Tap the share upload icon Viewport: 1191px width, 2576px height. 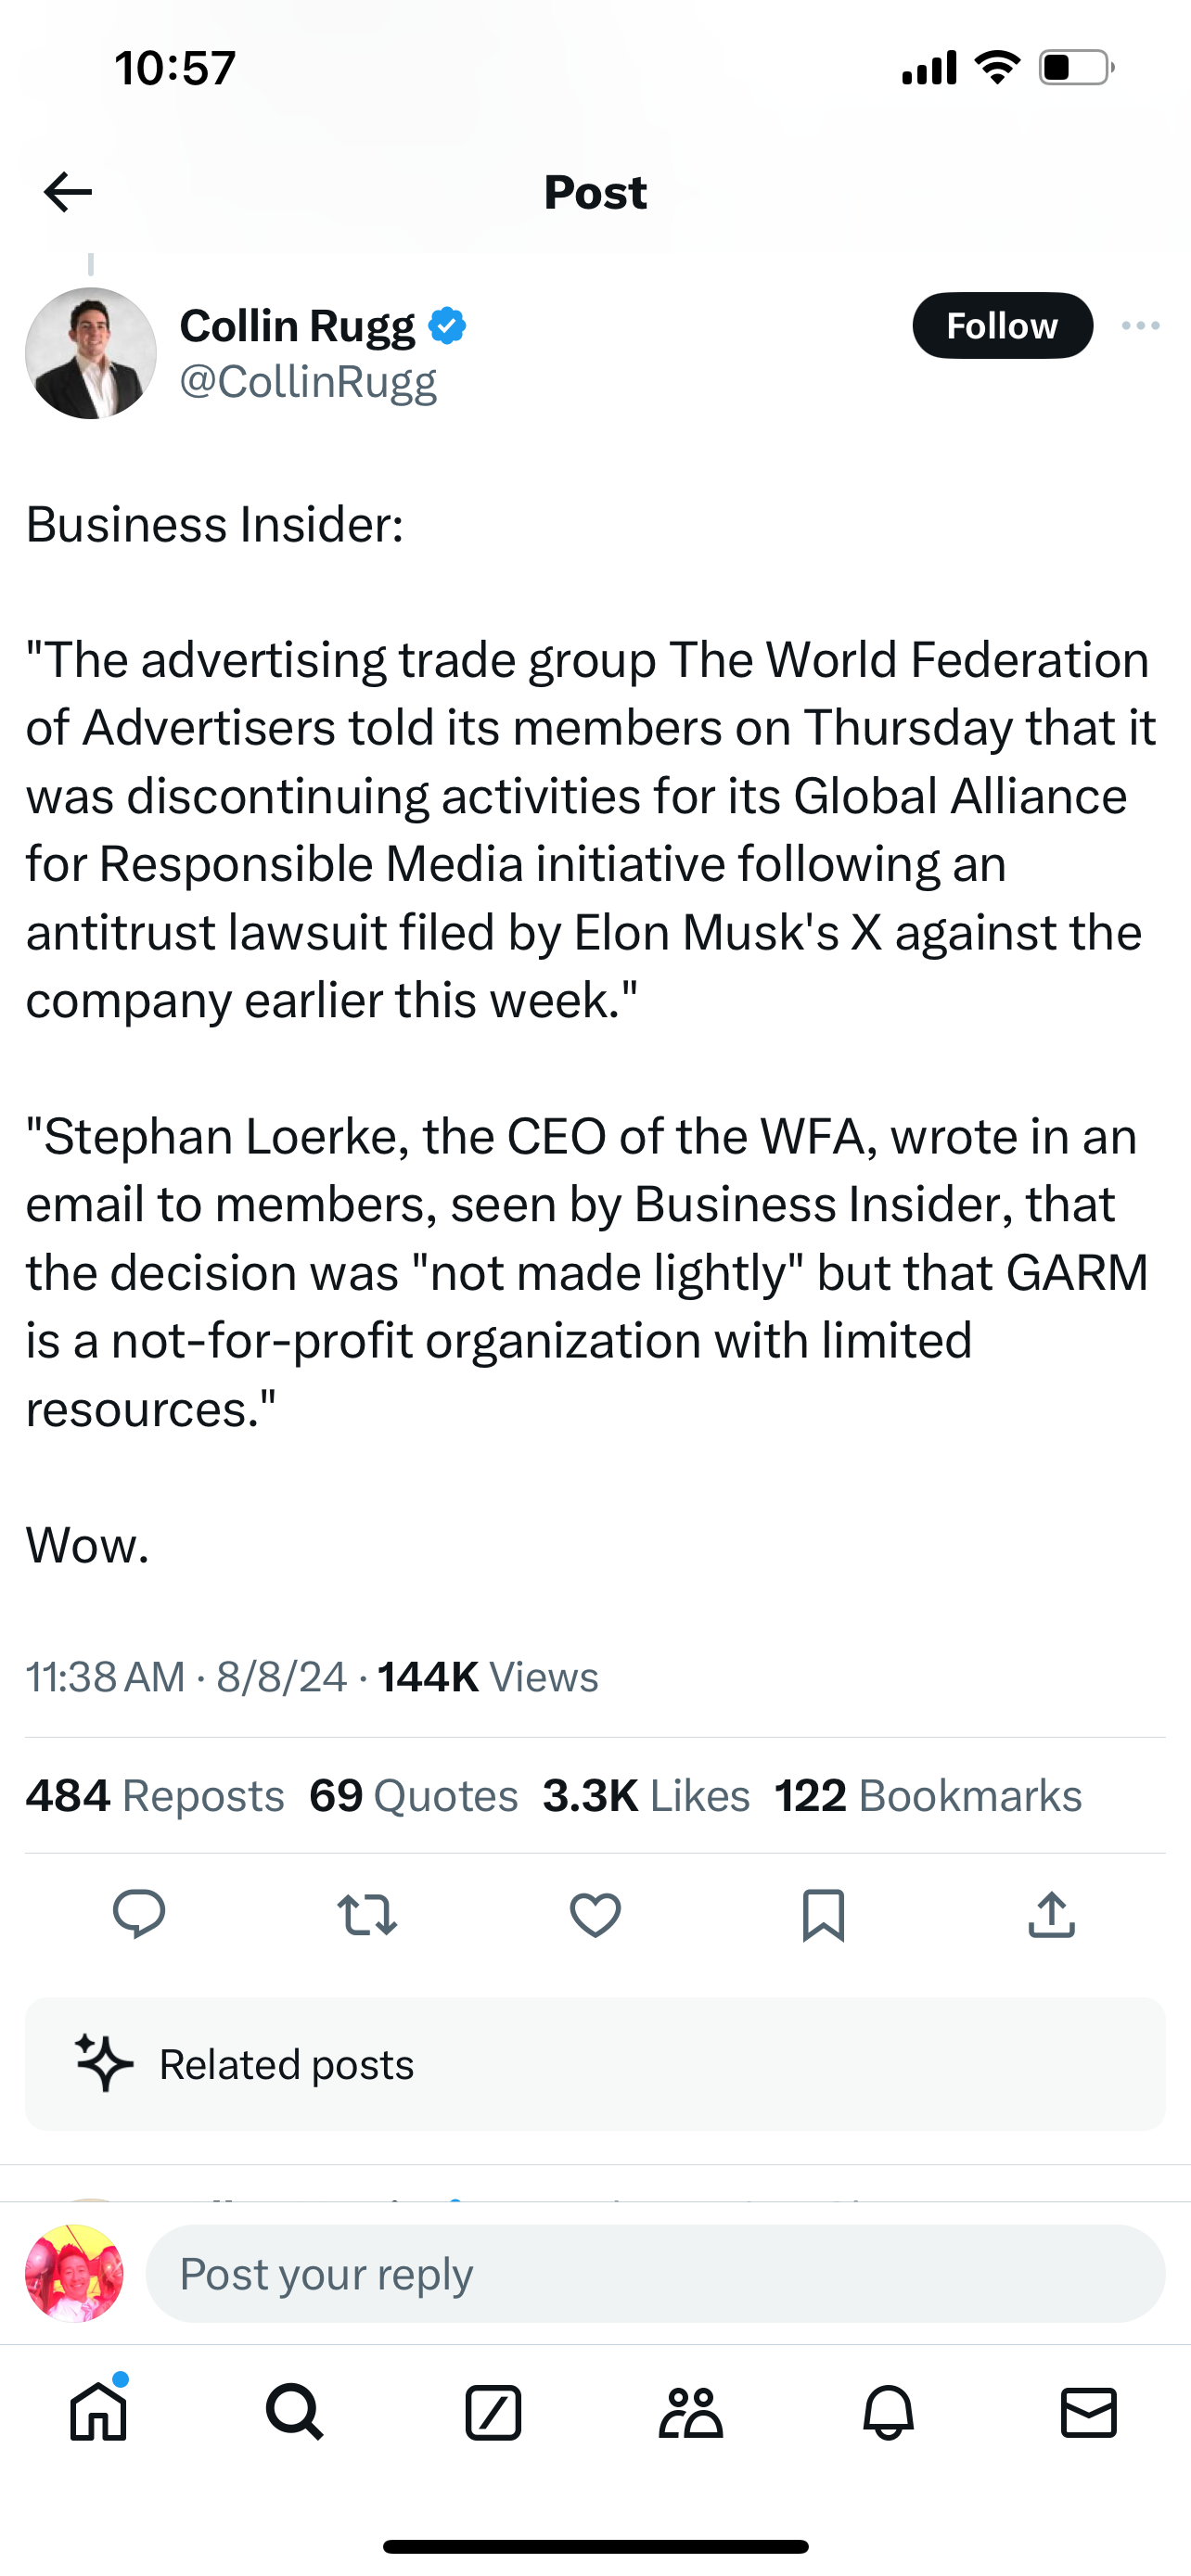[x=1051, y=1915]
